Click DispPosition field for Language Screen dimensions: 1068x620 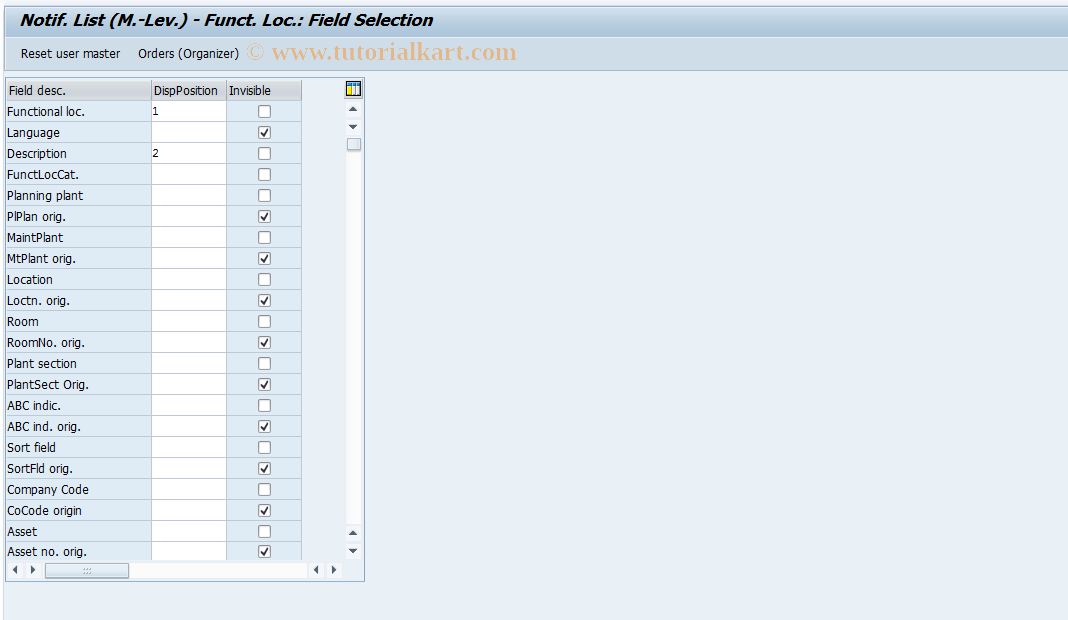click(189, 132)
